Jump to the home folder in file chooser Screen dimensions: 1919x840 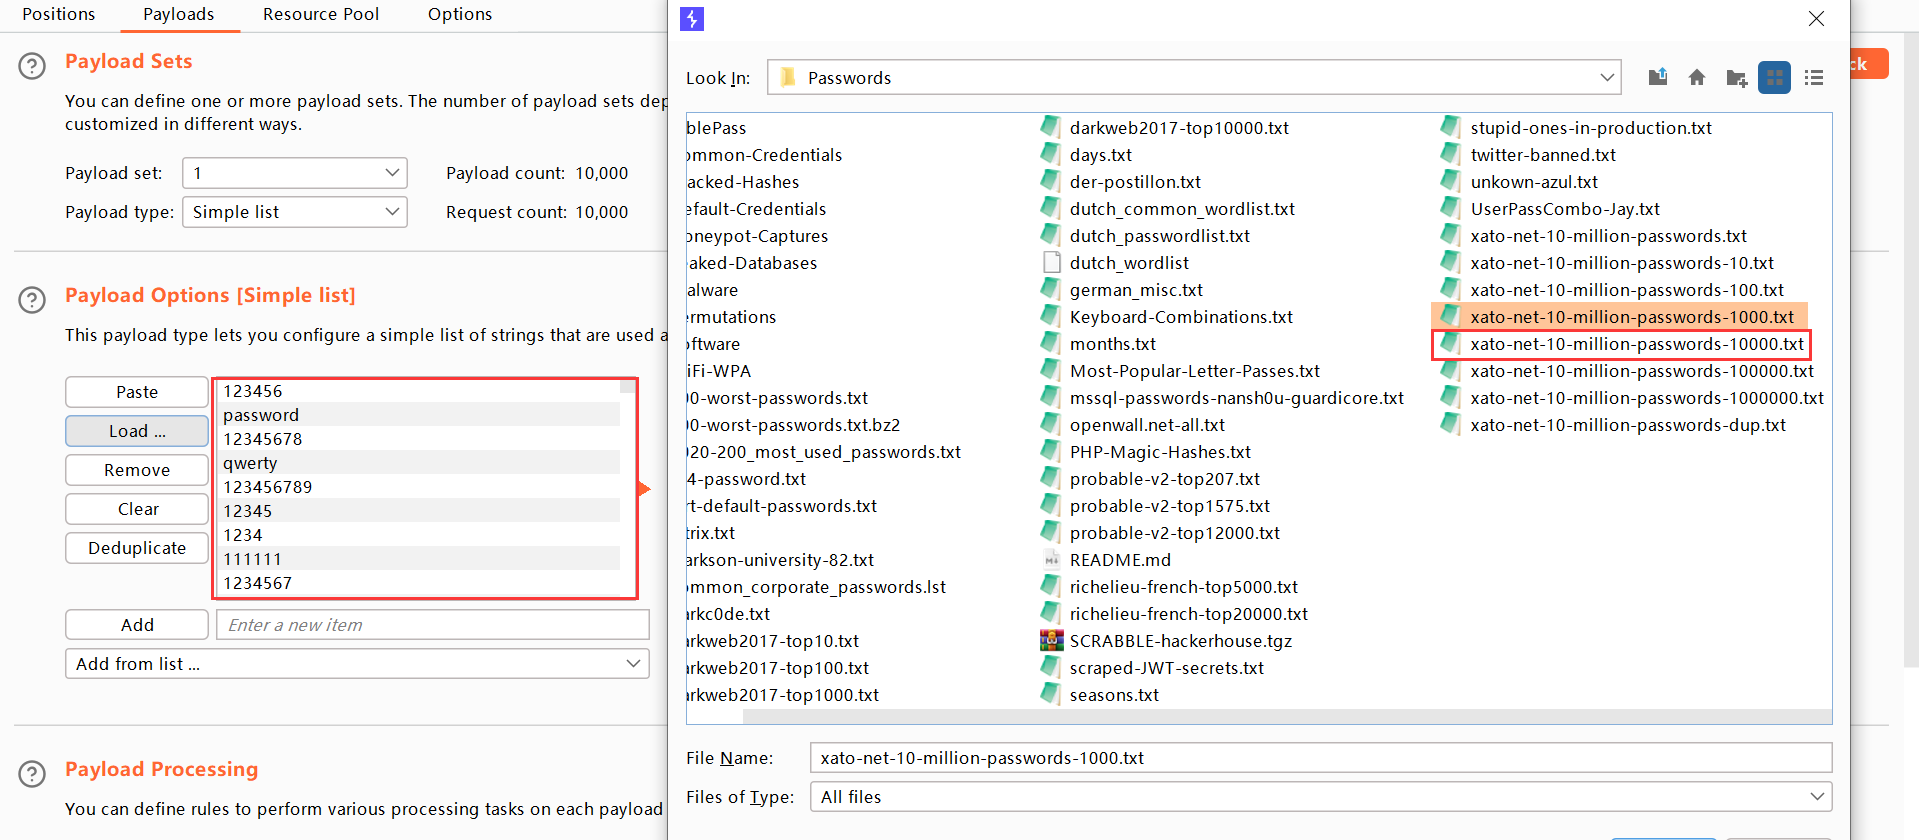click(x=1697, y=77)
